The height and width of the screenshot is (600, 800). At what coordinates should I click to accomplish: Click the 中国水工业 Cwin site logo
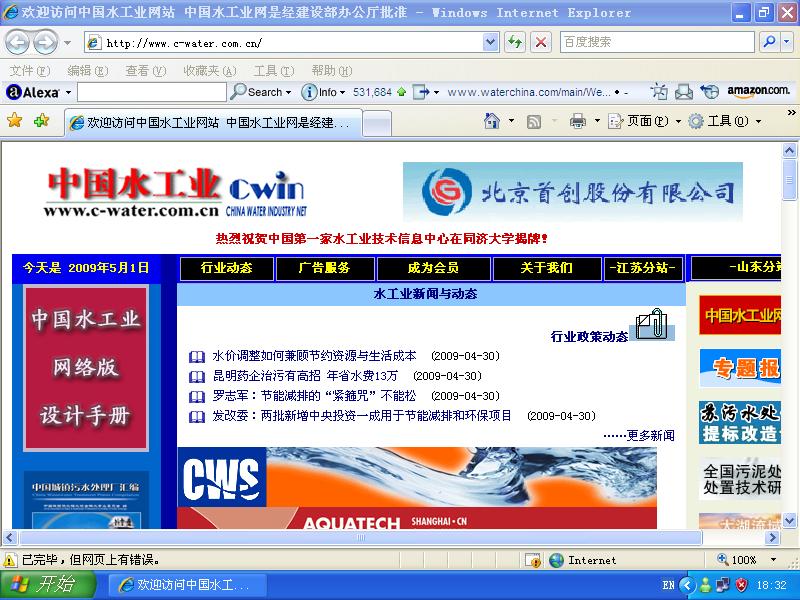176,192
